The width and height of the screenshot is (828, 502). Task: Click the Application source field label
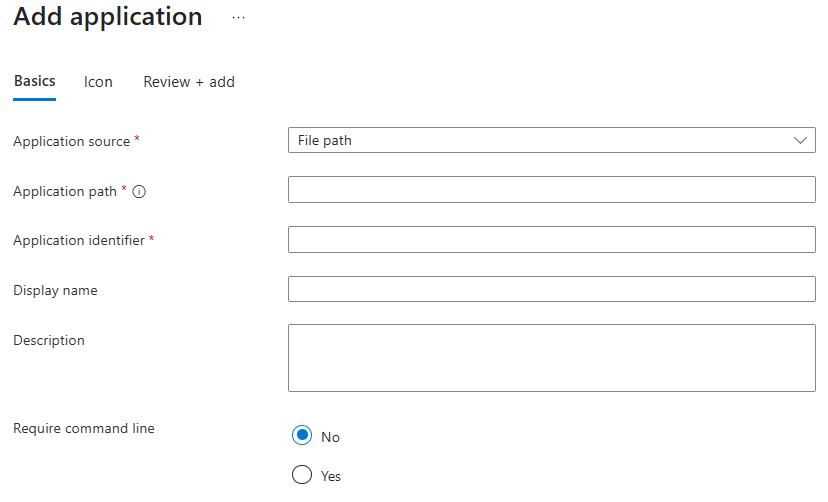click(x=72, y=141)
